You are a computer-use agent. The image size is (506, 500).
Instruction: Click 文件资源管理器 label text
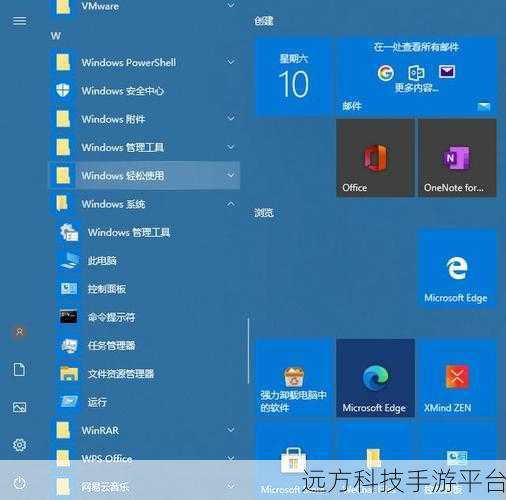click(121, 374)
